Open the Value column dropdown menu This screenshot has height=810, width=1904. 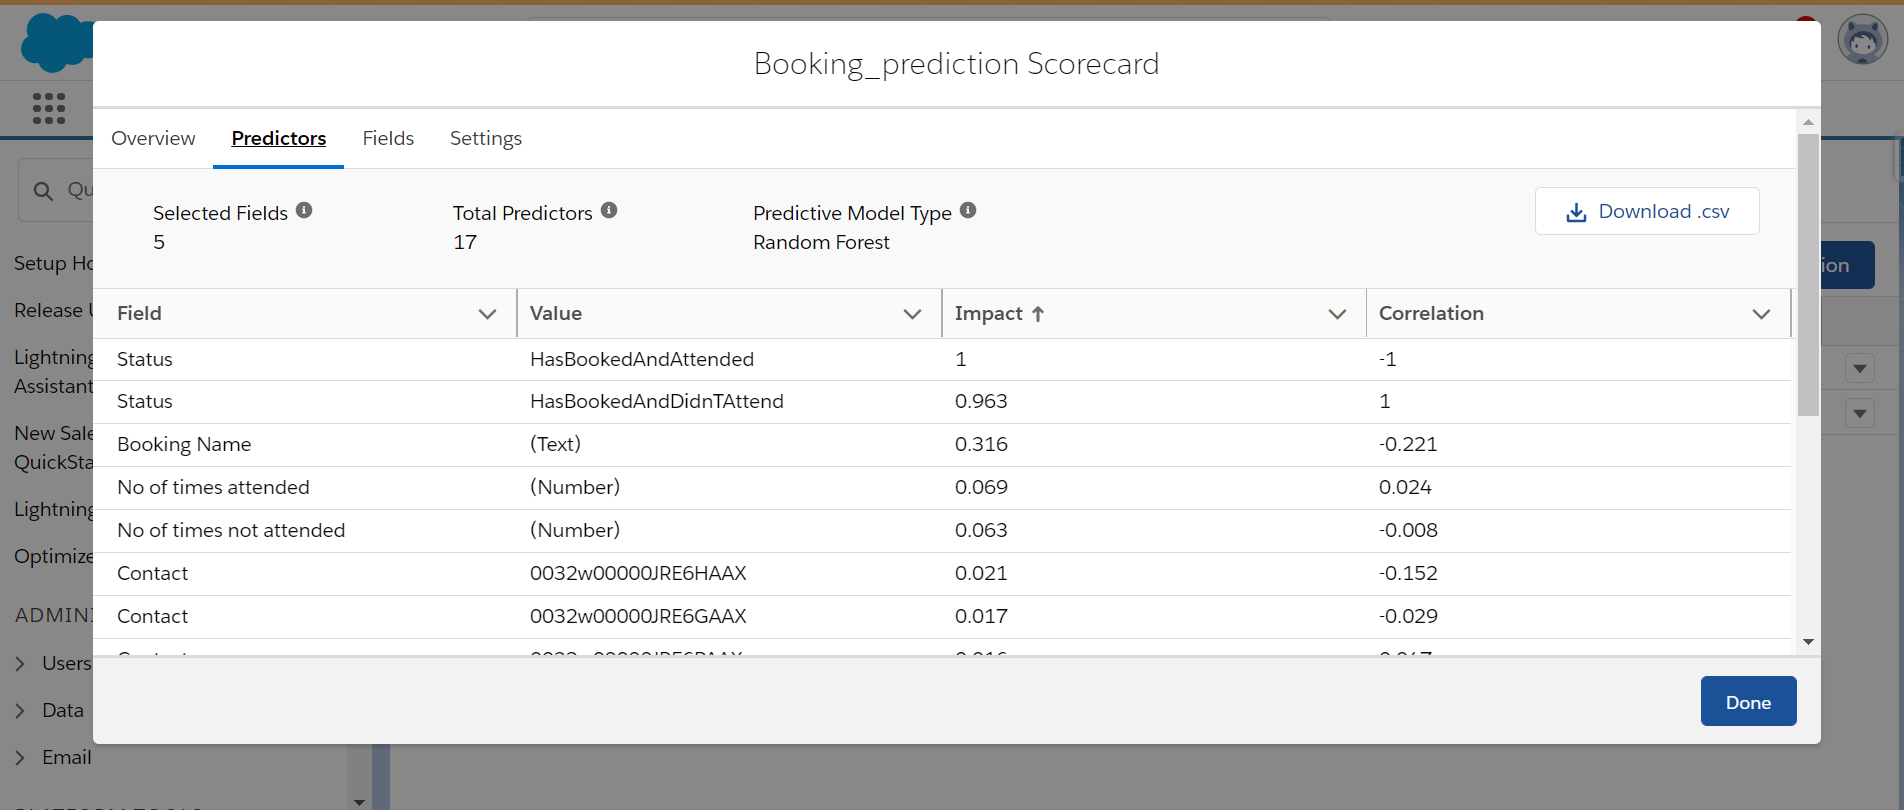pos(912,314)
